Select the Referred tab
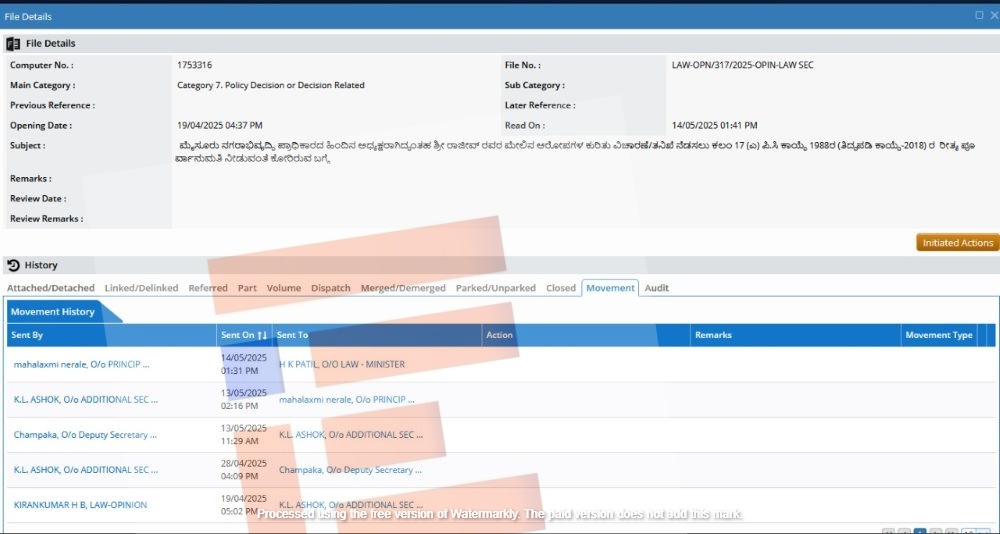 pyautogui.click(x=208, y=288)
